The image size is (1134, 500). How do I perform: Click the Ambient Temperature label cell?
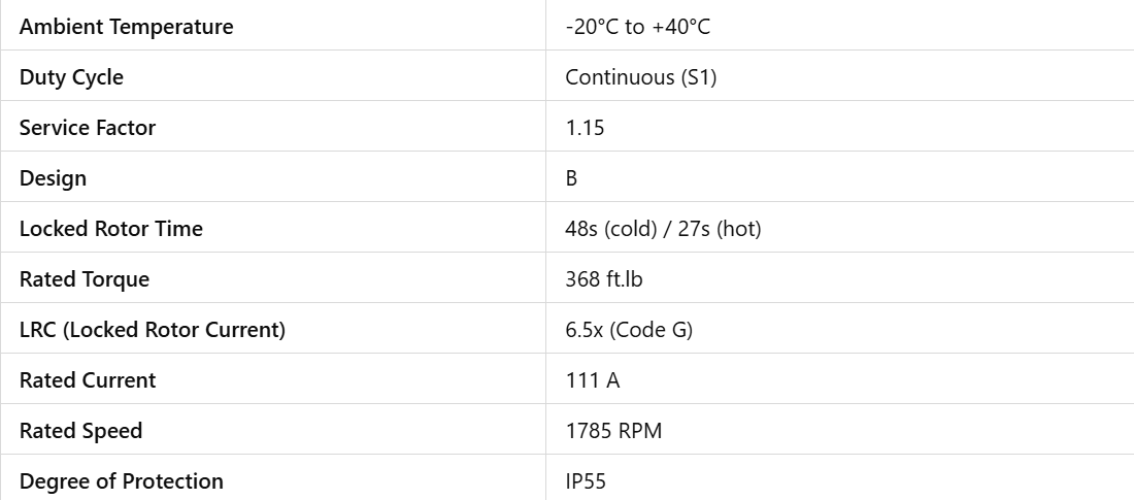tap(126, 26)
